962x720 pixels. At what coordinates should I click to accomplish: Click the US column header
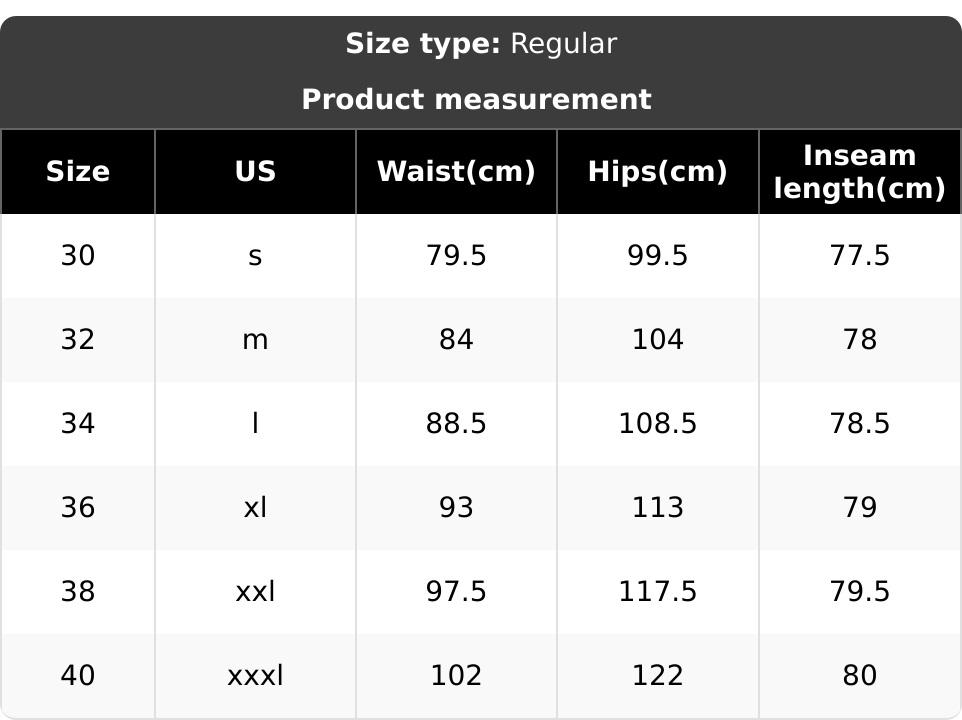(255, 172)
